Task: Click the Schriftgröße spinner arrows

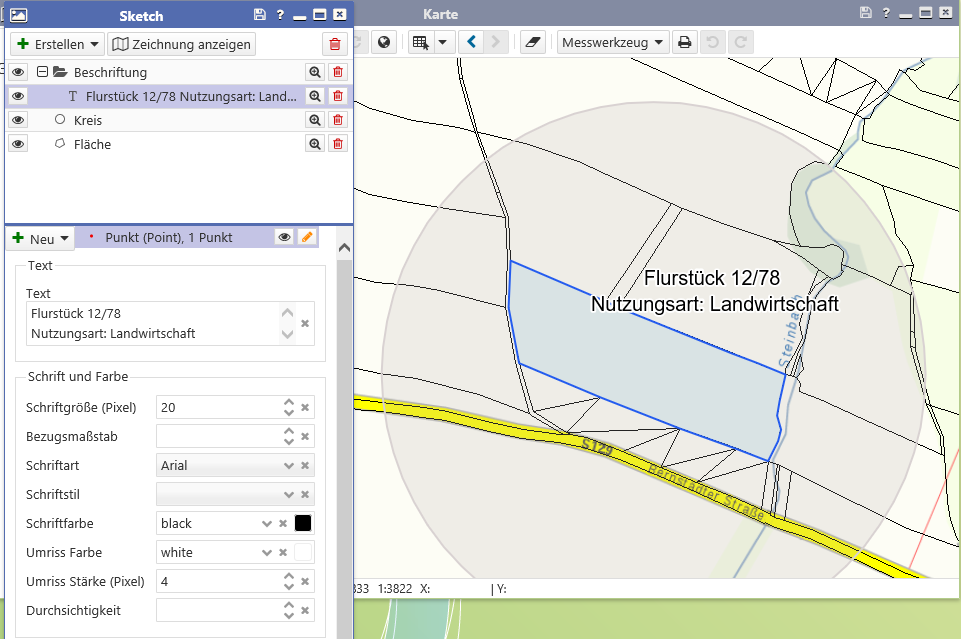Action: [289, 407]
